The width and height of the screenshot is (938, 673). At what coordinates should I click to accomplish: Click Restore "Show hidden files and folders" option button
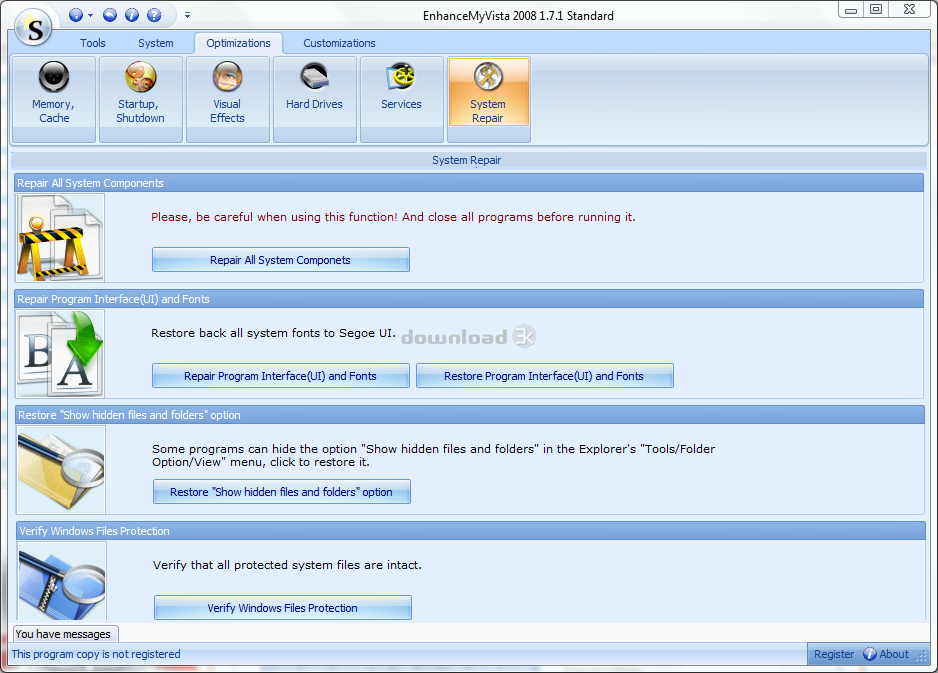(282, 492)
